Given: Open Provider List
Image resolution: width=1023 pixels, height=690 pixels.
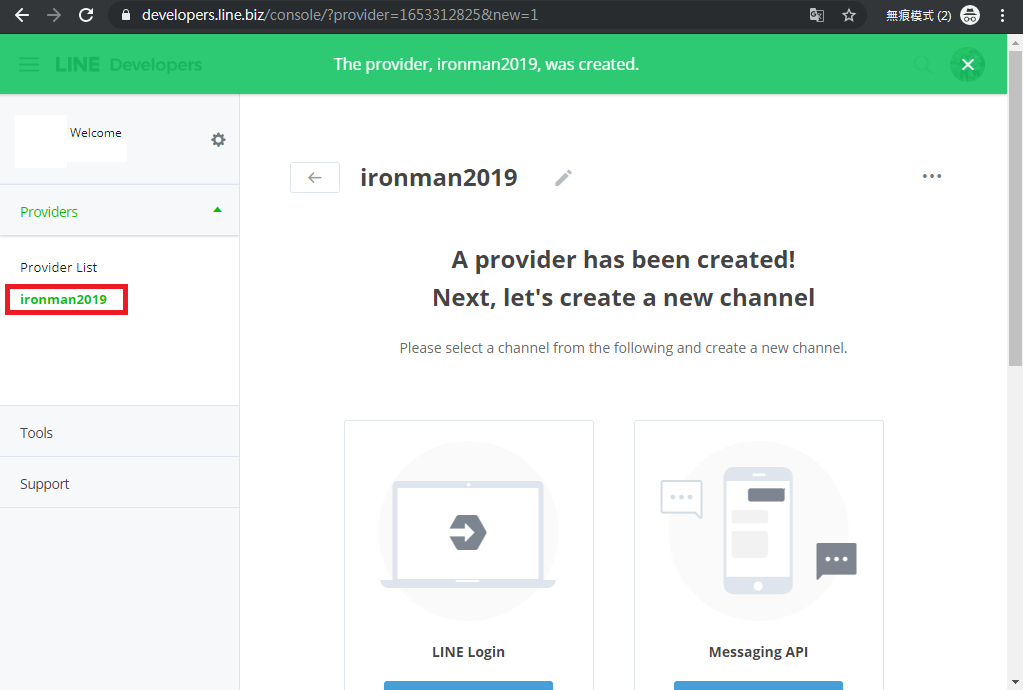Looking at the screenshot, I should pyautogui.click(x=59, y=267).
